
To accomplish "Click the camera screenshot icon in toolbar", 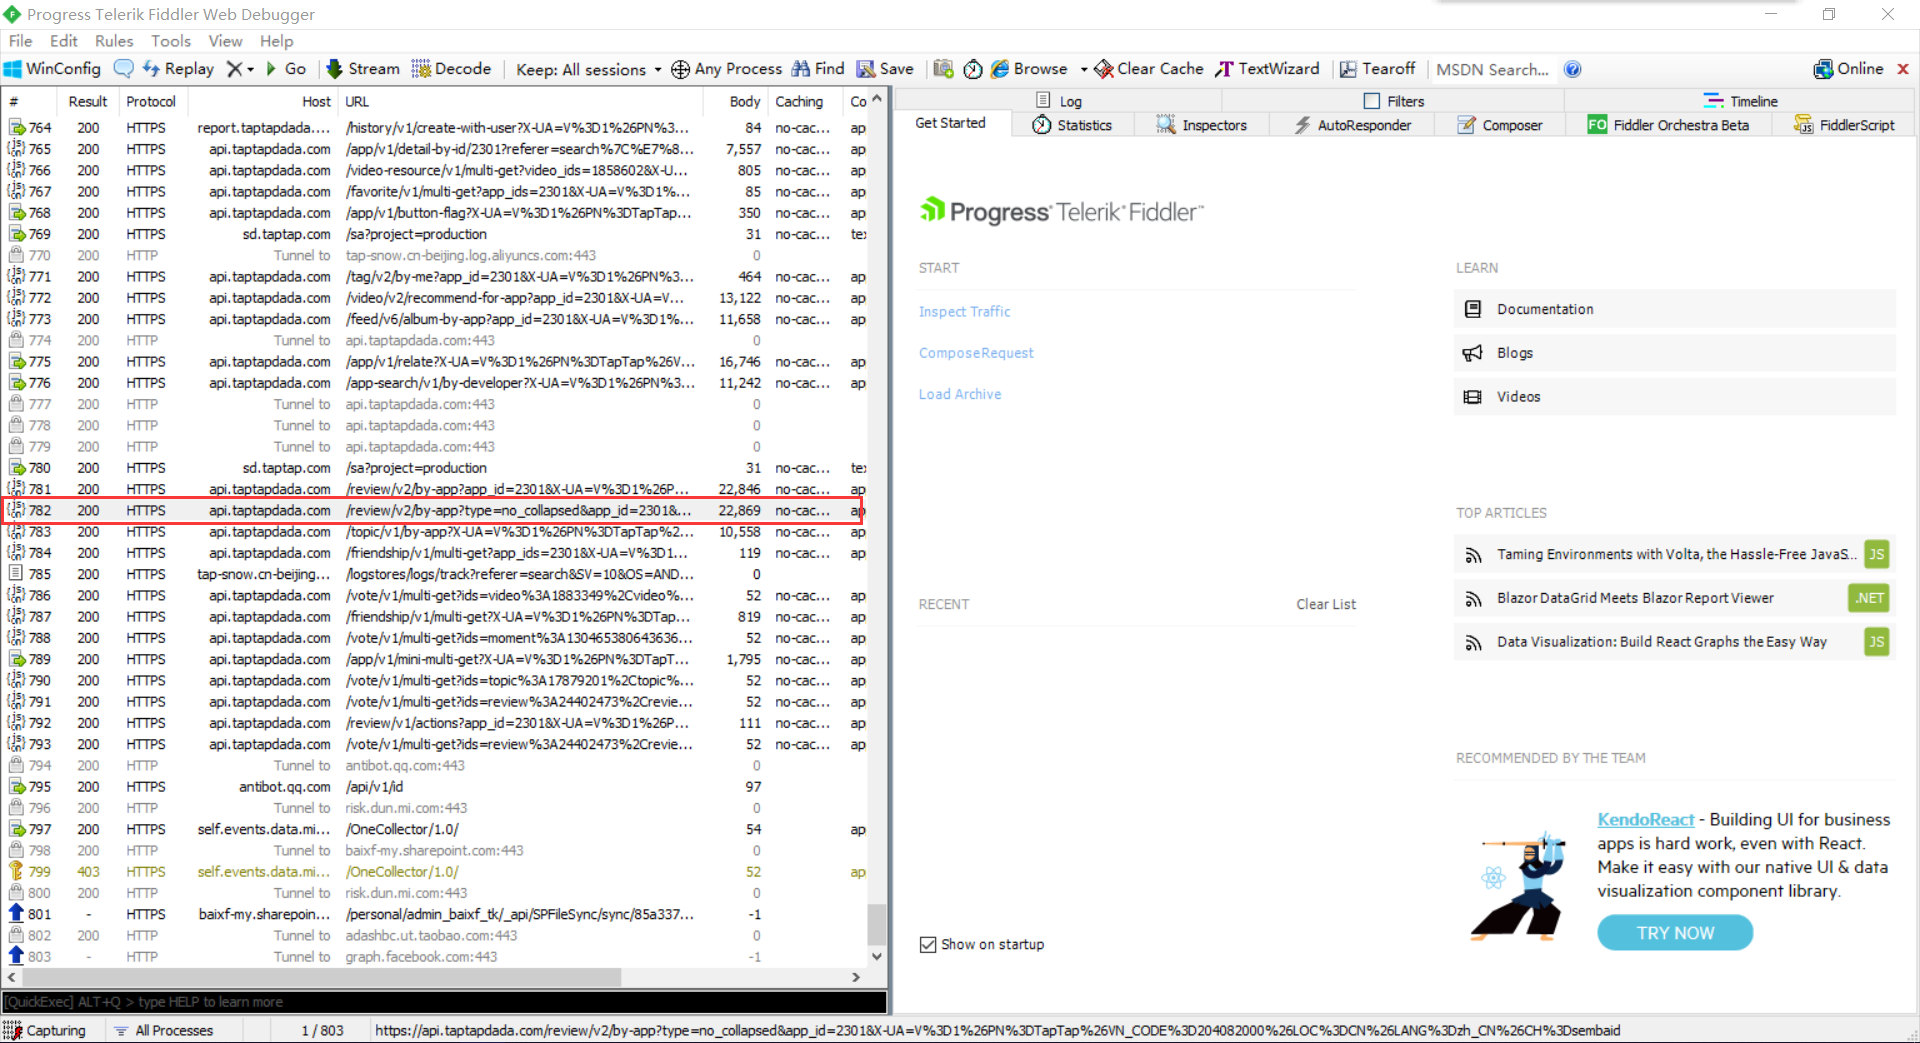I will 943,69.
